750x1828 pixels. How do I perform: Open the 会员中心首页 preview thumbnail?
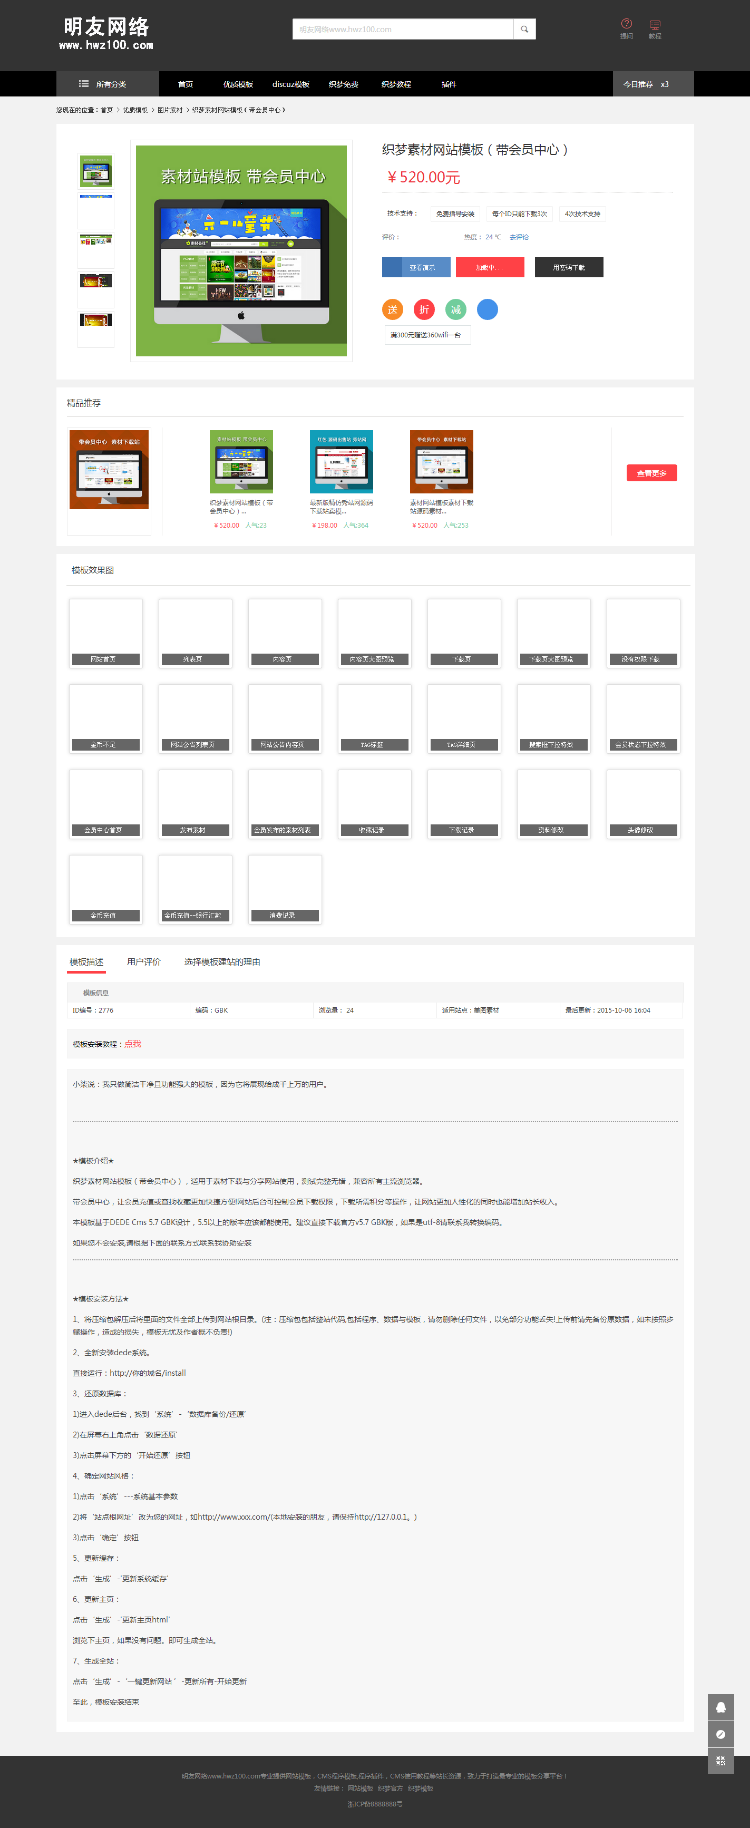tap(106, 803)
